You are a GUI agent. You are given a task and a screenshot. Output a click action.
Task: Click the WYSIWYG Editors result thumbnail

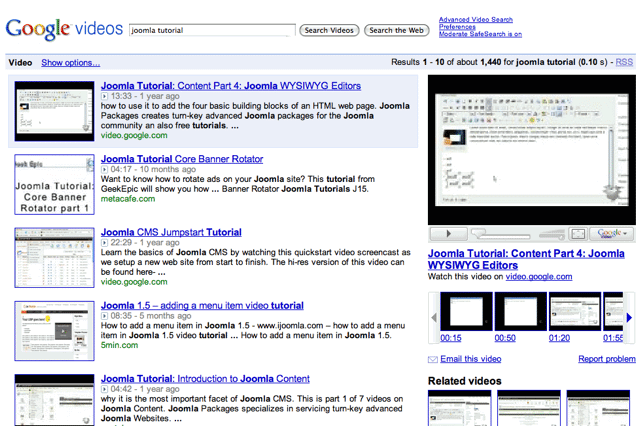[x=54, y=111]
